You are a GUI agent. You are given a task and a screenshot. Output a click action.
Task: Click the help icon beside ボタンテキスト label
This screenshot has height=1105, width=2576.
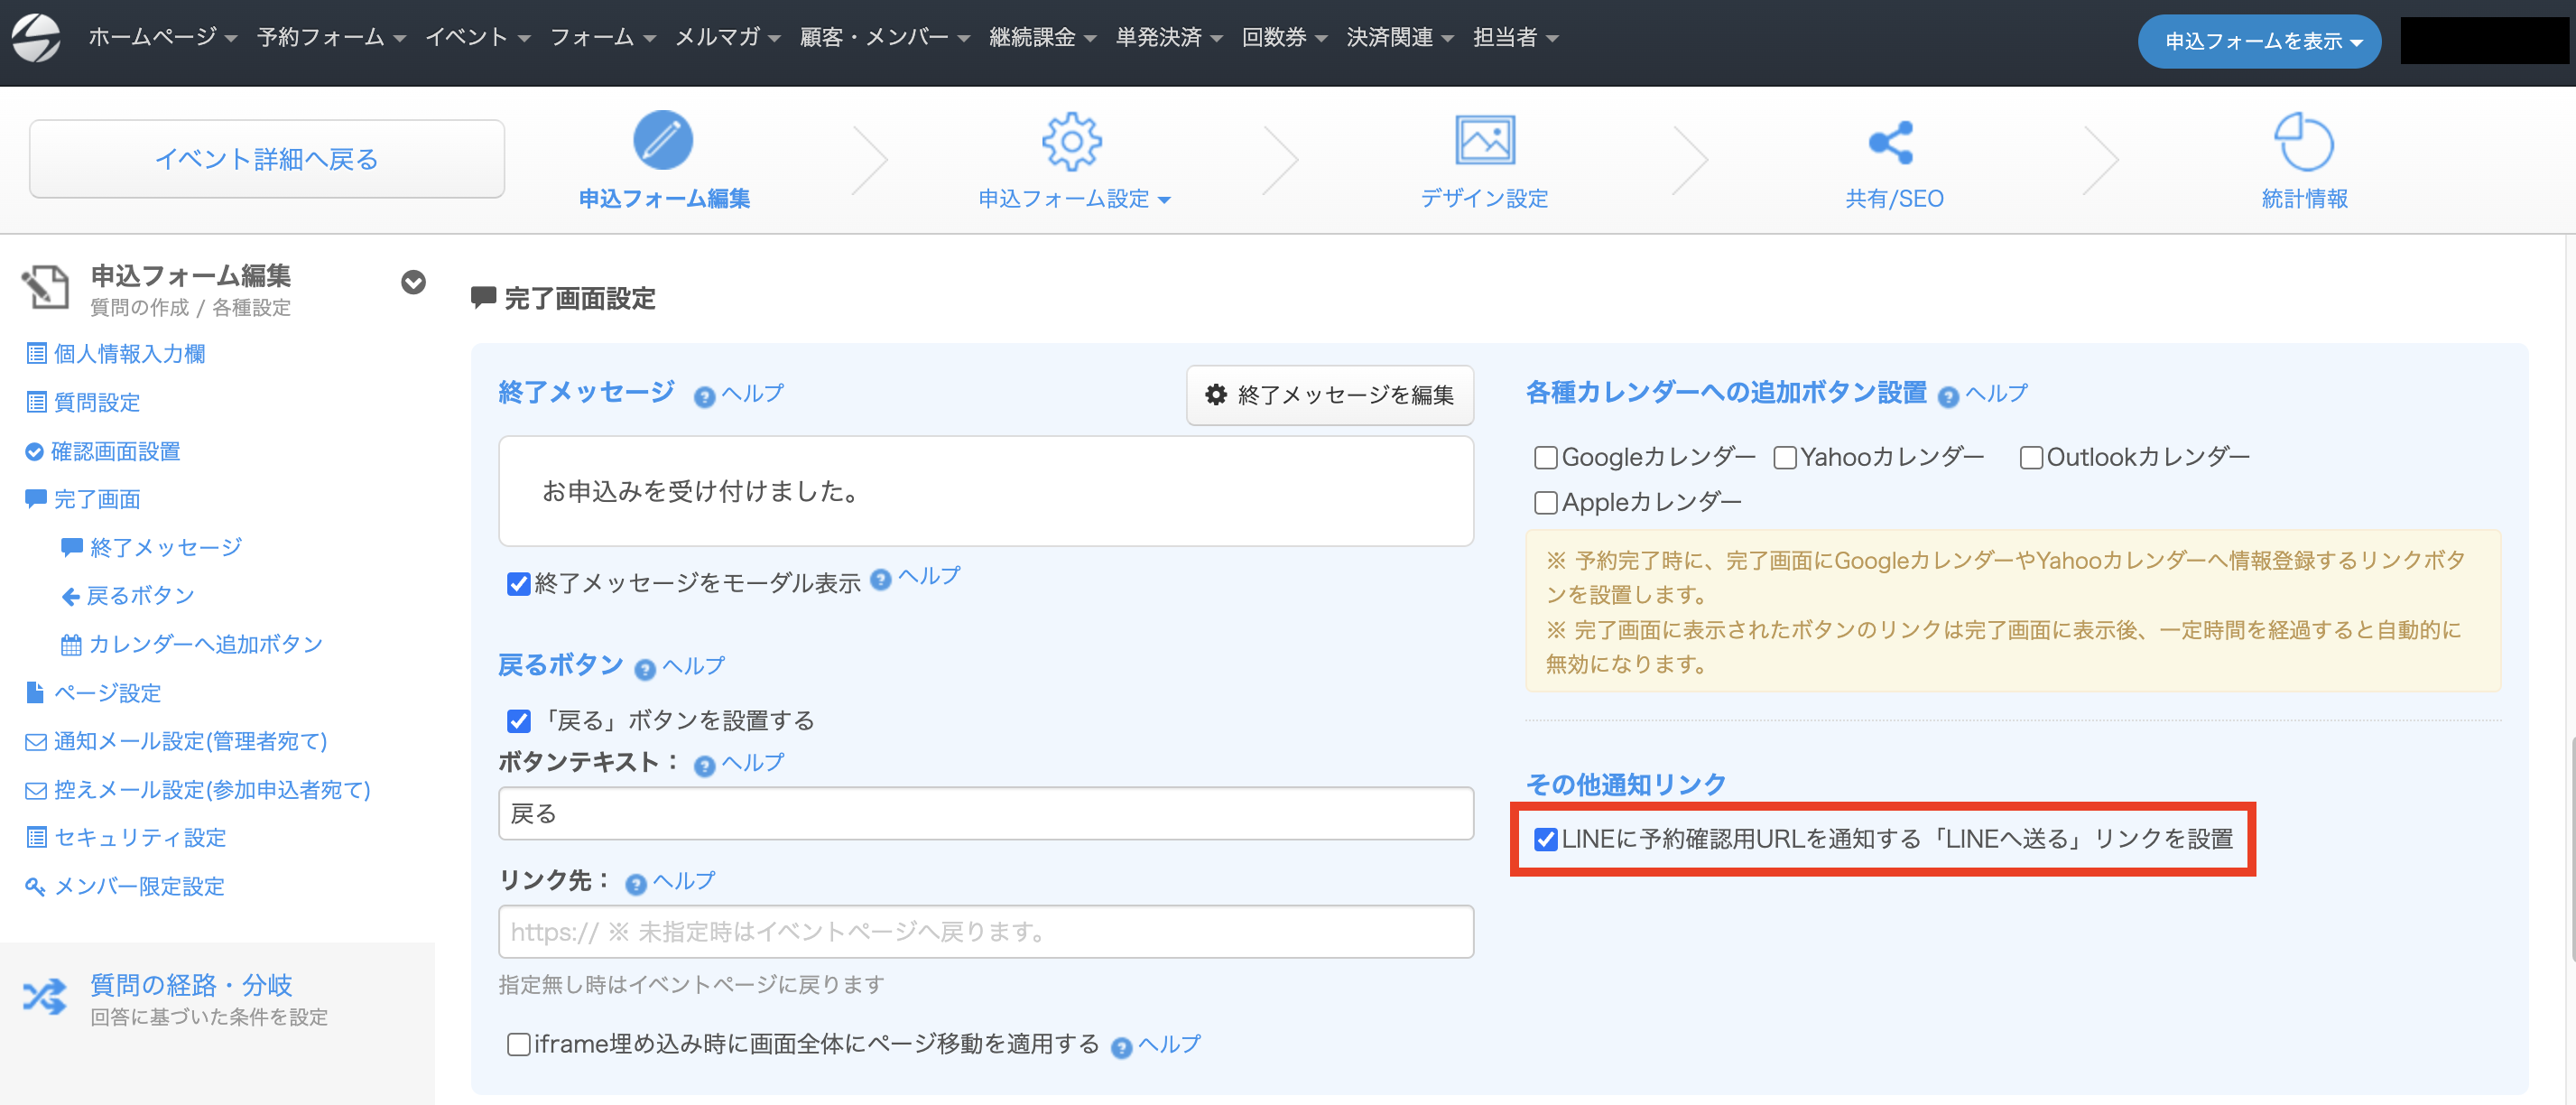point(704,766)
